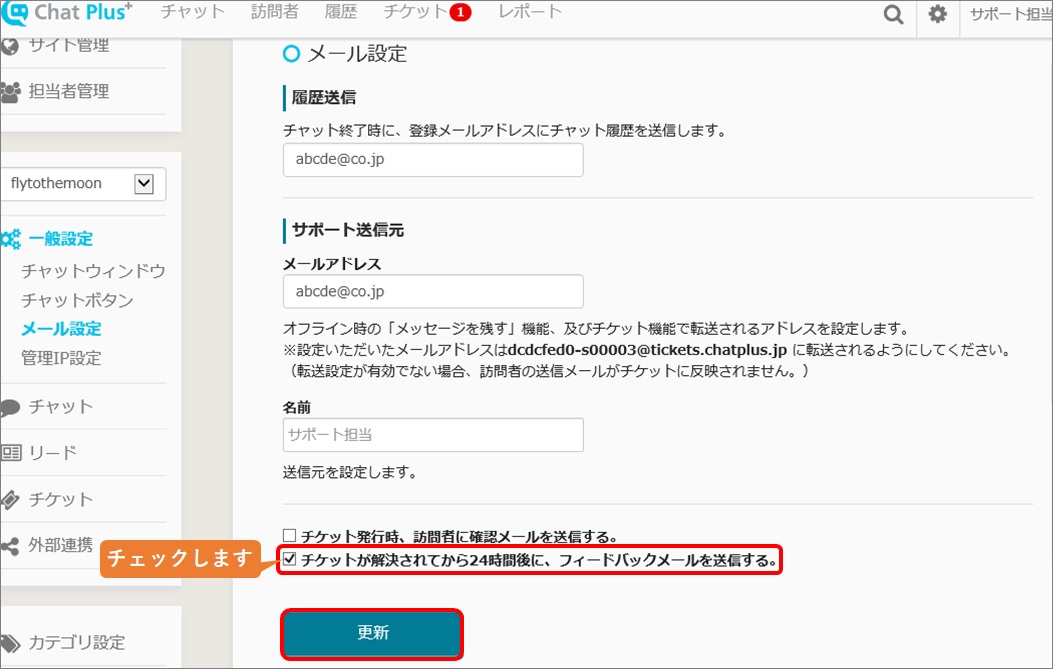Click the Chat Plus logo icon
The height and width of the screenshot is (669, 1053).
(x=15, y=13)
